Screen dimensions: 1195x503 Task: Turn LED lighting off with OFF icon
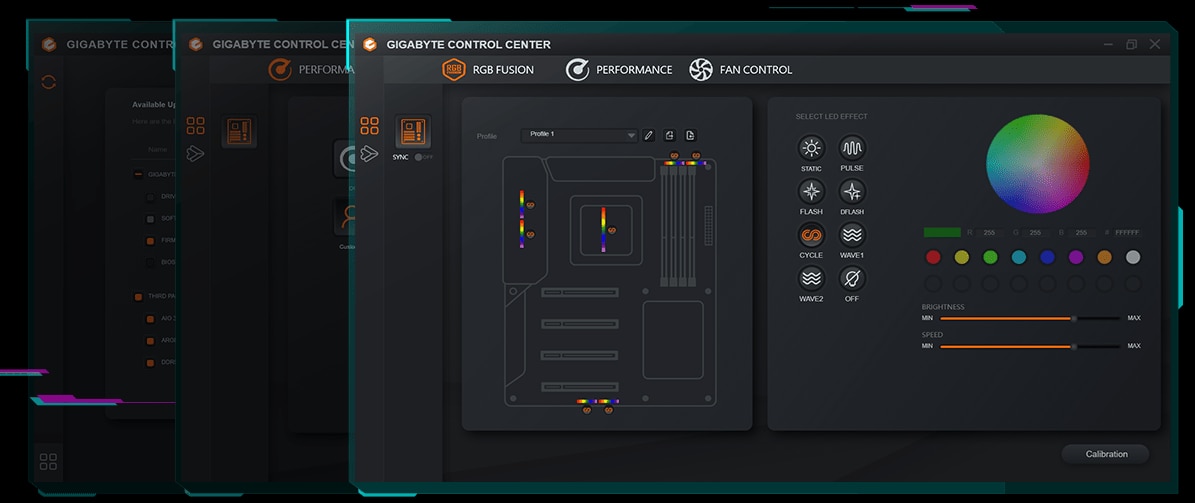(851, 278)
